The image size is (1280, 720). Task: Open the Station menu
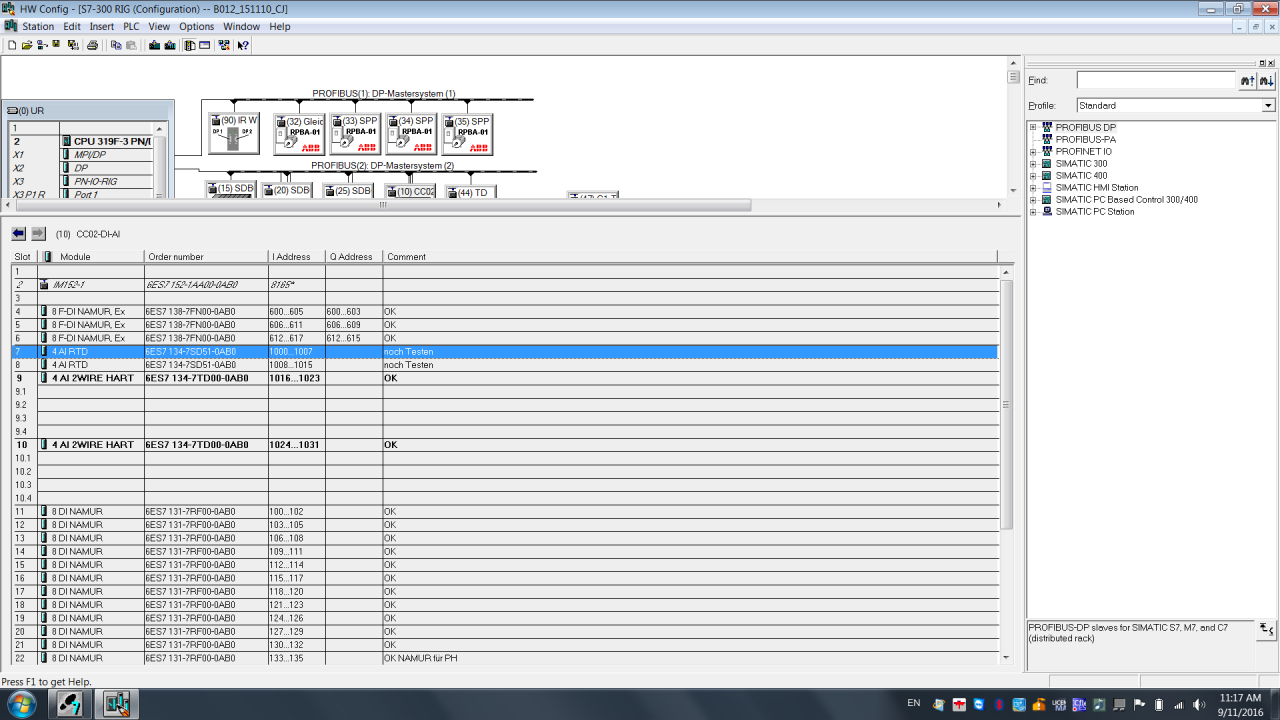click(38, 27)
